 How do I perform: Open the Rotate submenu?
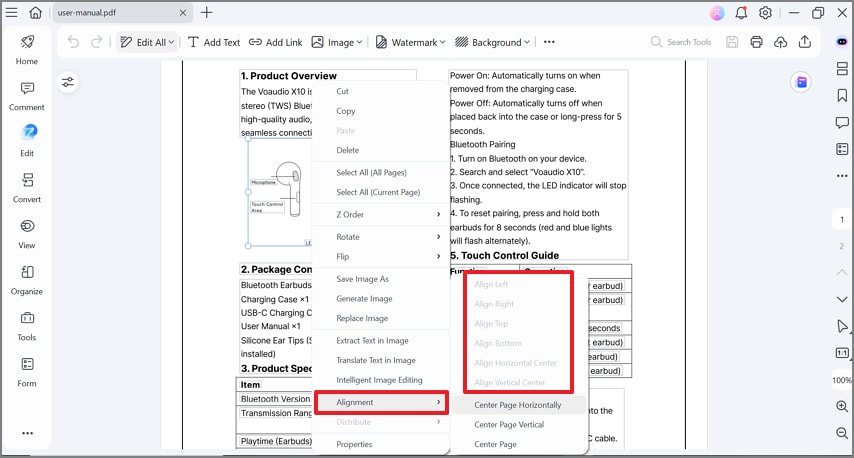click(x=381, y=237)
